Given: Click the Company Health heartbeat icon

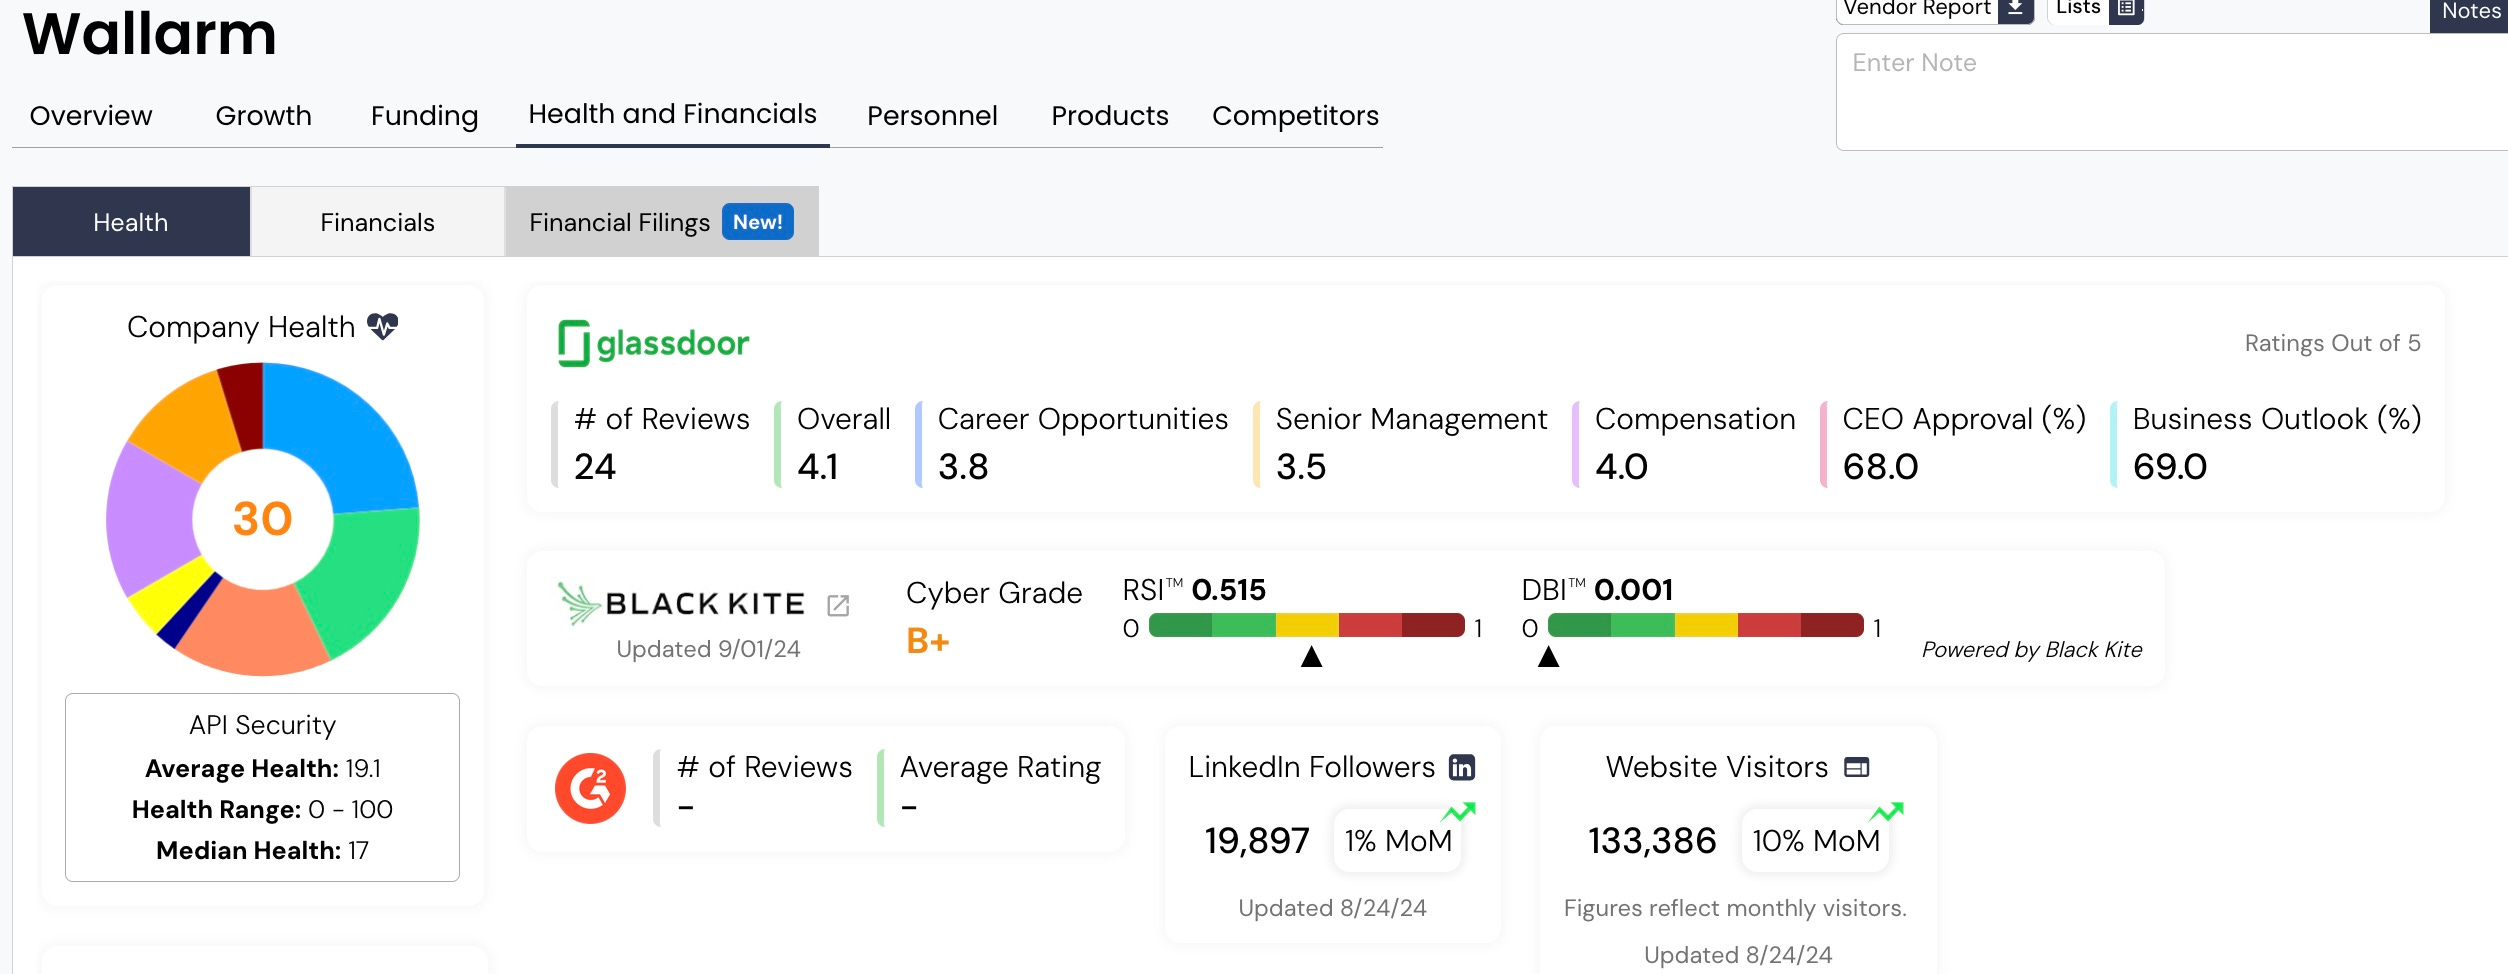Looking at the screenshot, I should coord(382,327).
